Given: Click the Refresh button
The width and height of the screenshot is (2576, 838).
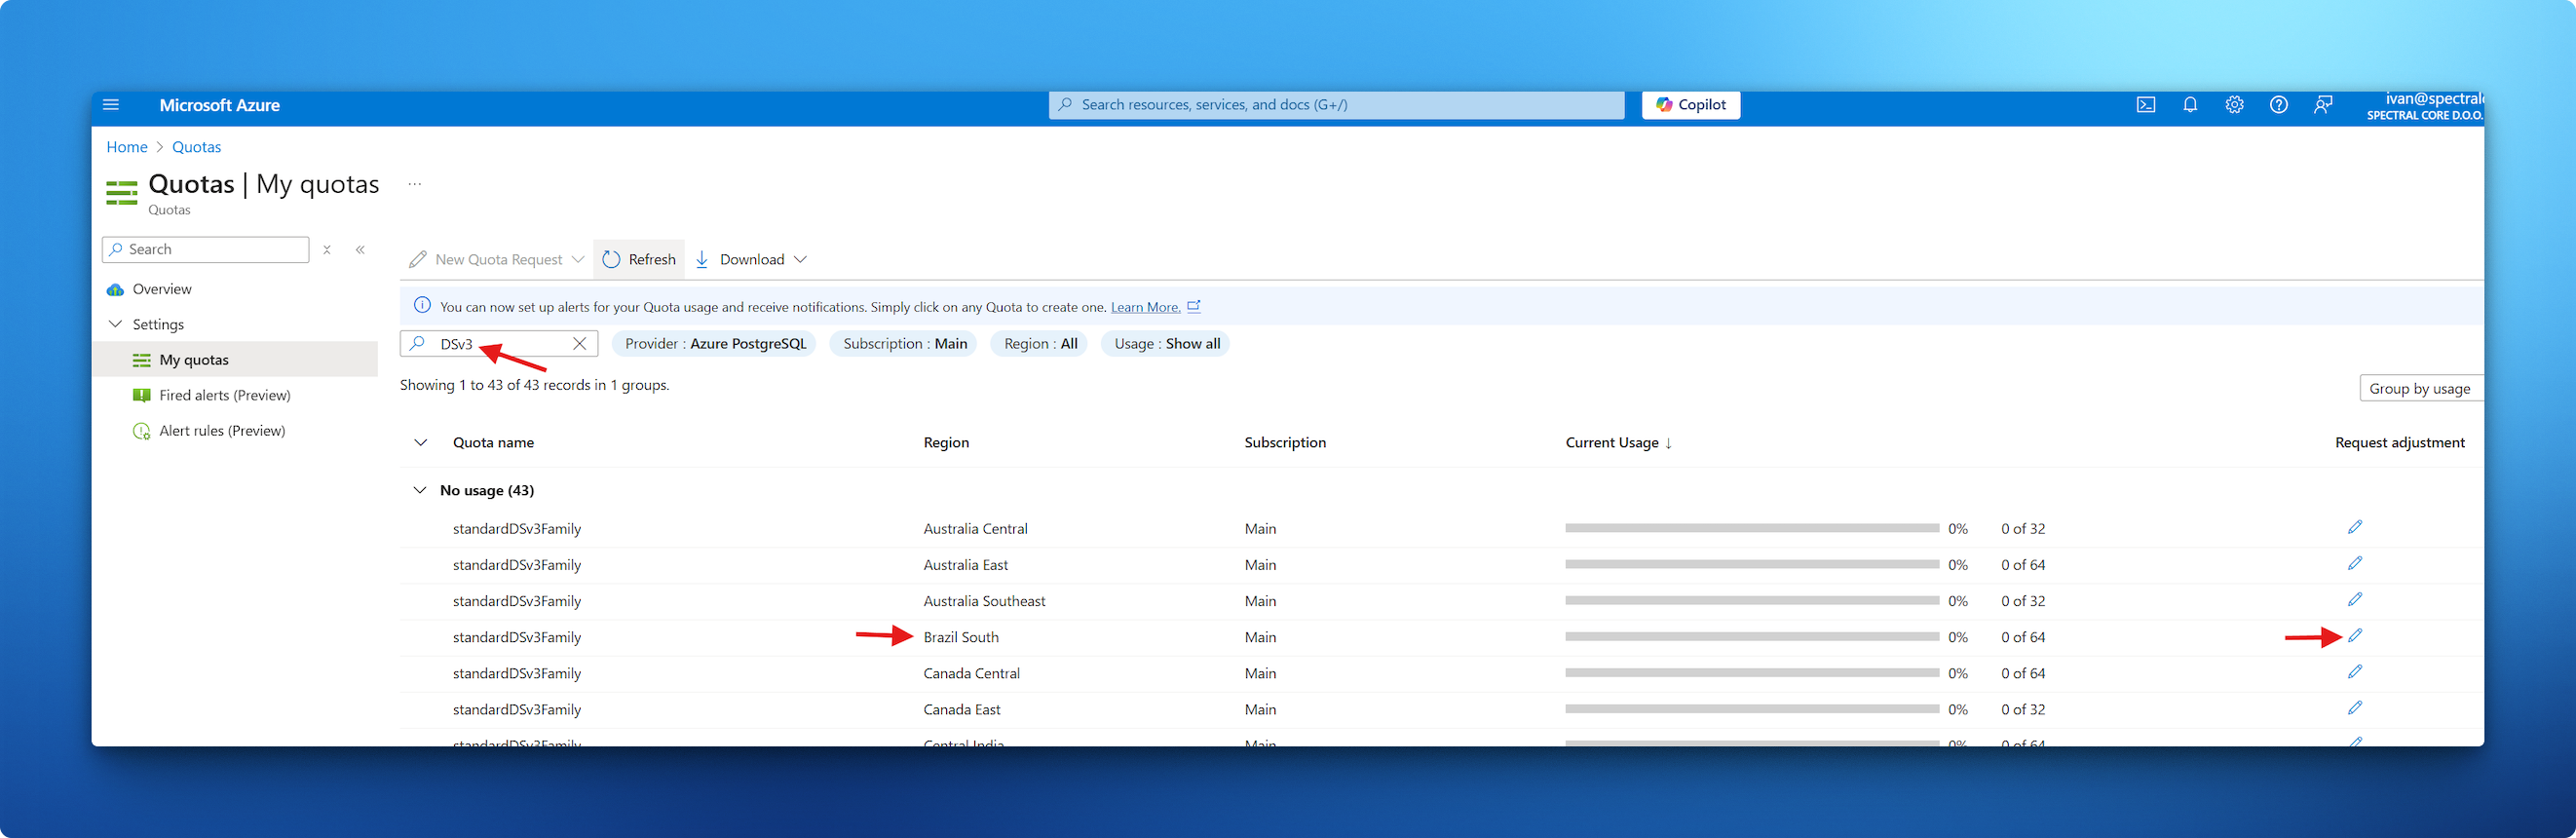Looking at the screenshot, I should tap(640, 260).
